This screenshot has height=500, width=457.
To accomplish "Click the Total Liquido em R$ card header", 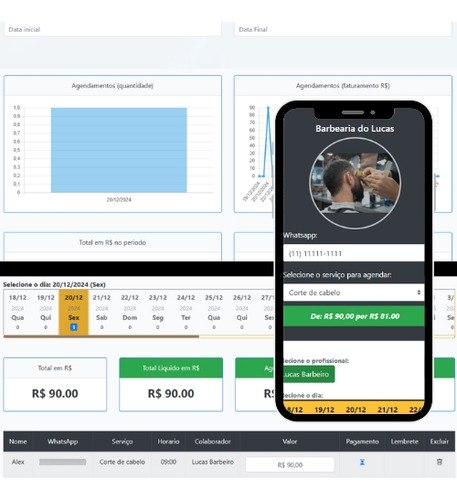I will (171, 368).
